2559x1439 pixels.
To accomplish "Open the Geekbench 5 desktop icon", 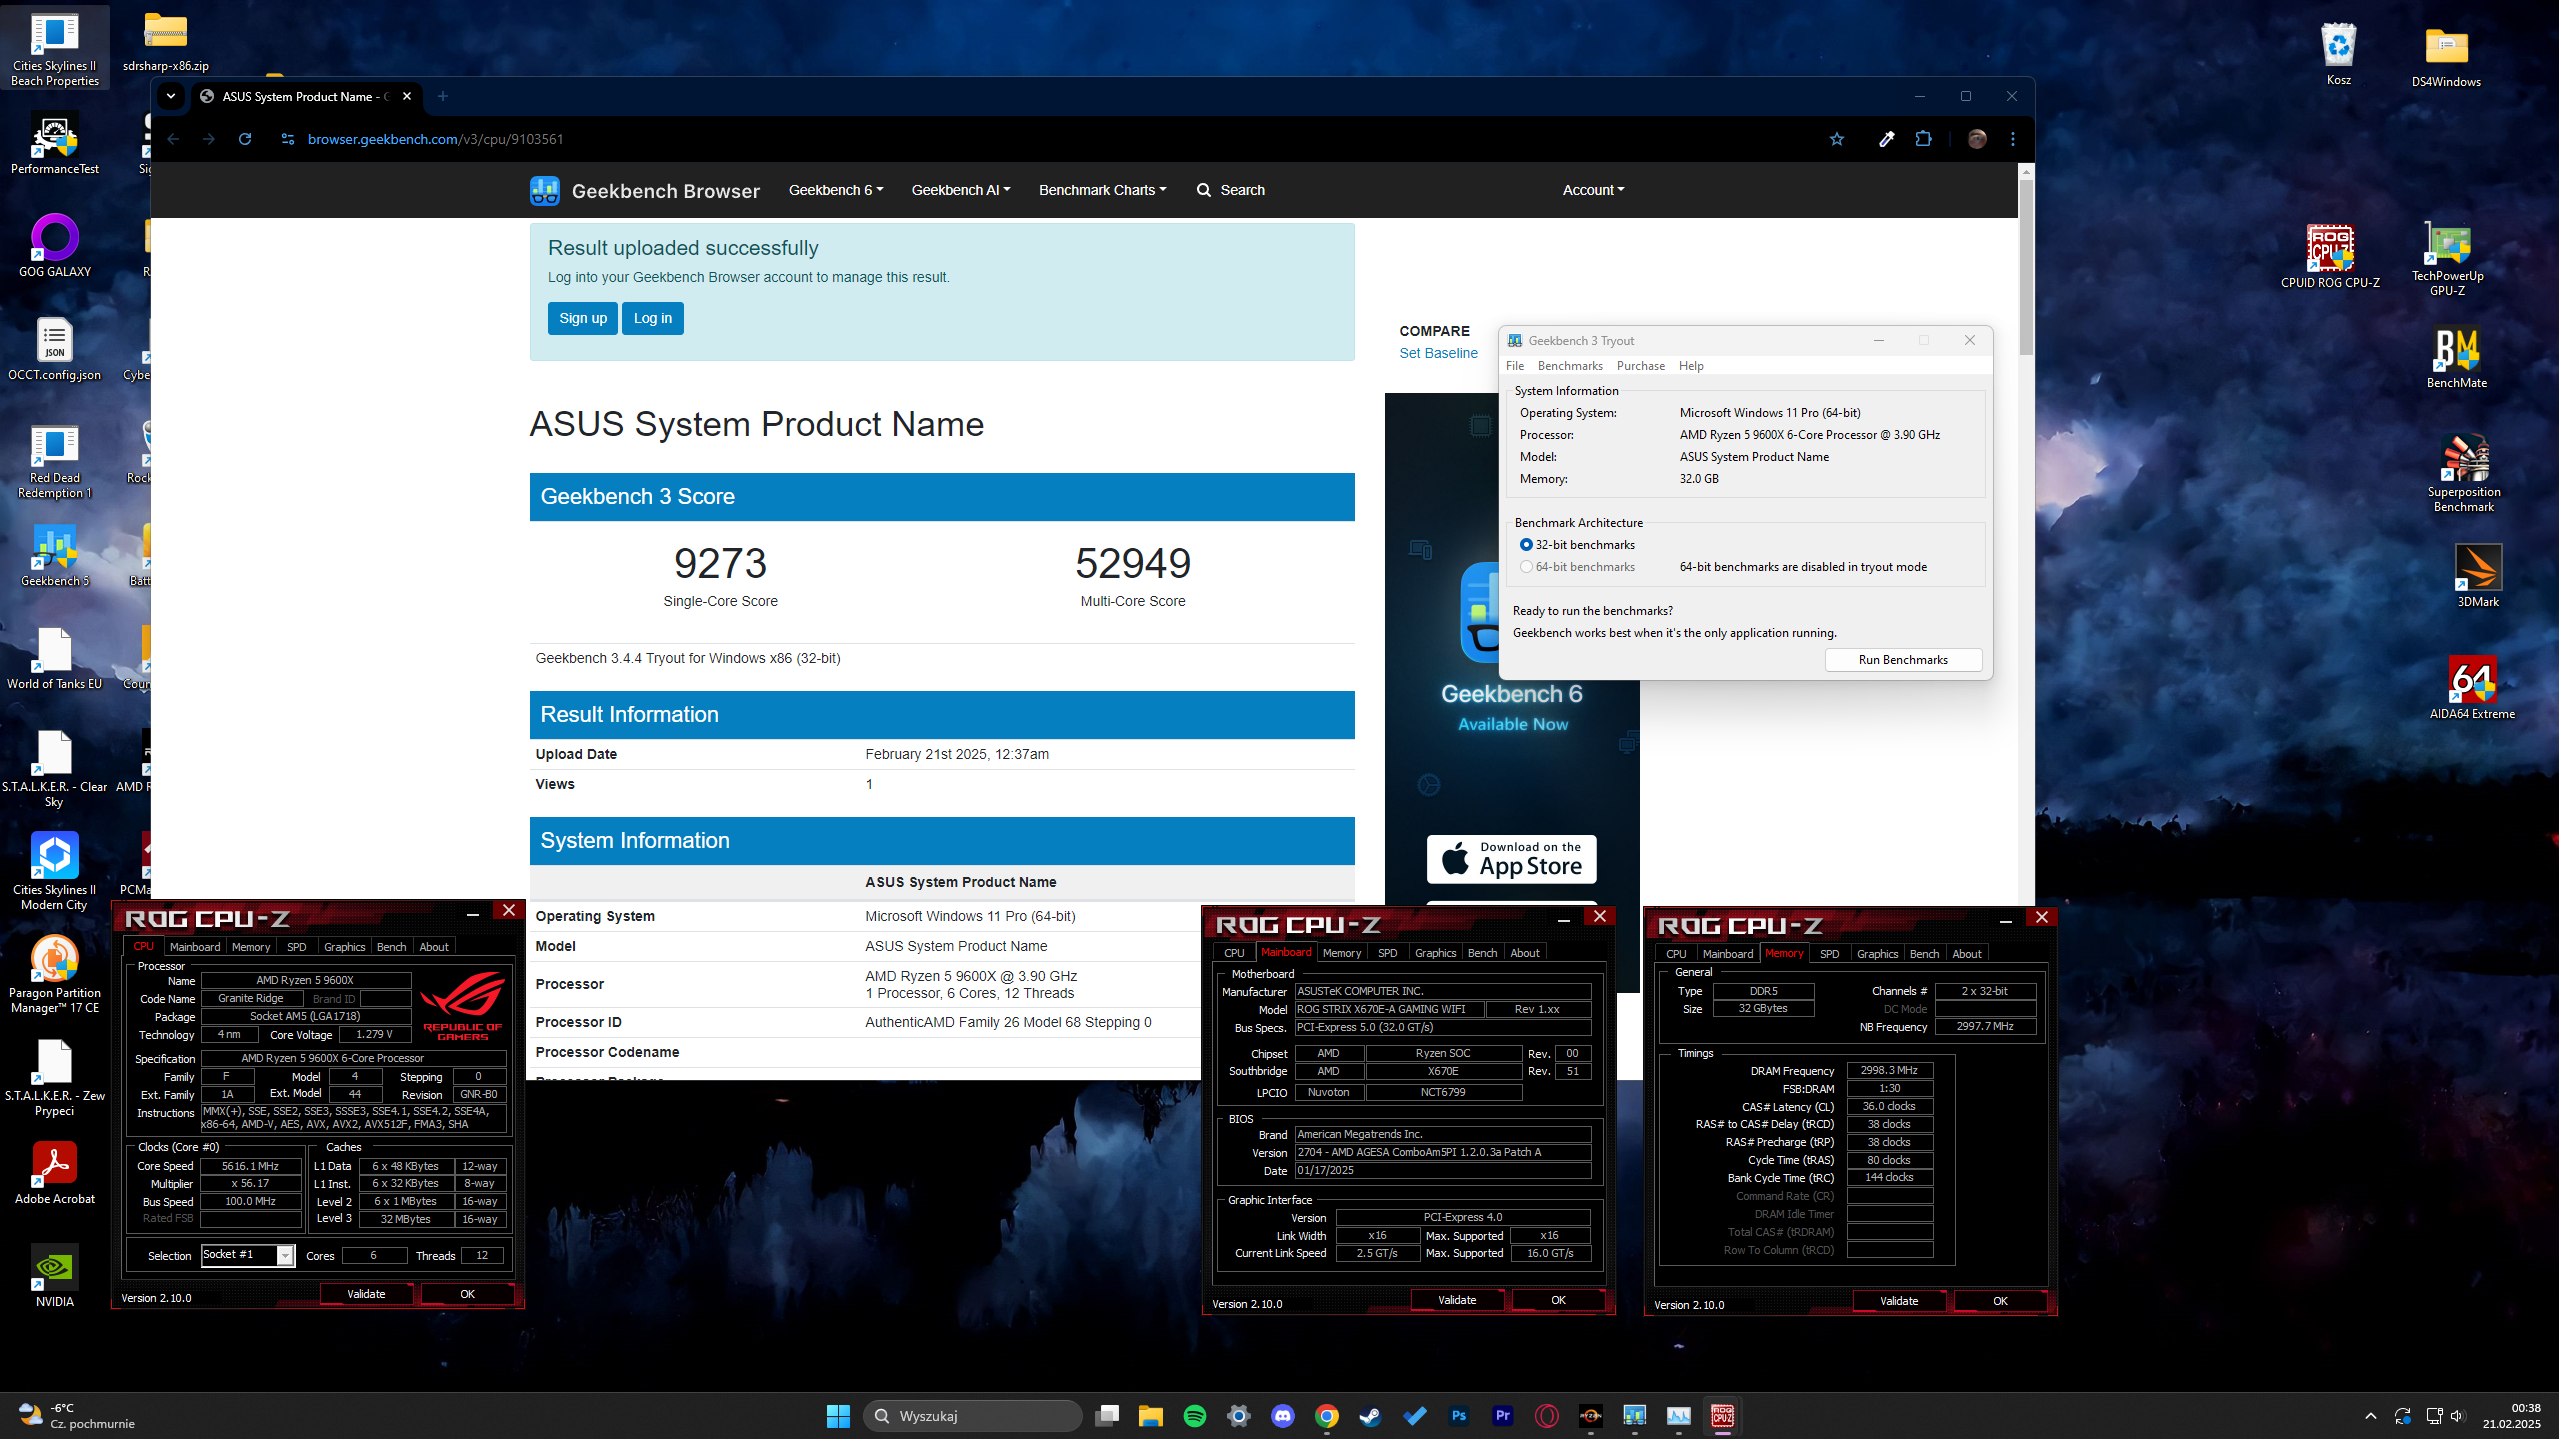I will 55,555.
